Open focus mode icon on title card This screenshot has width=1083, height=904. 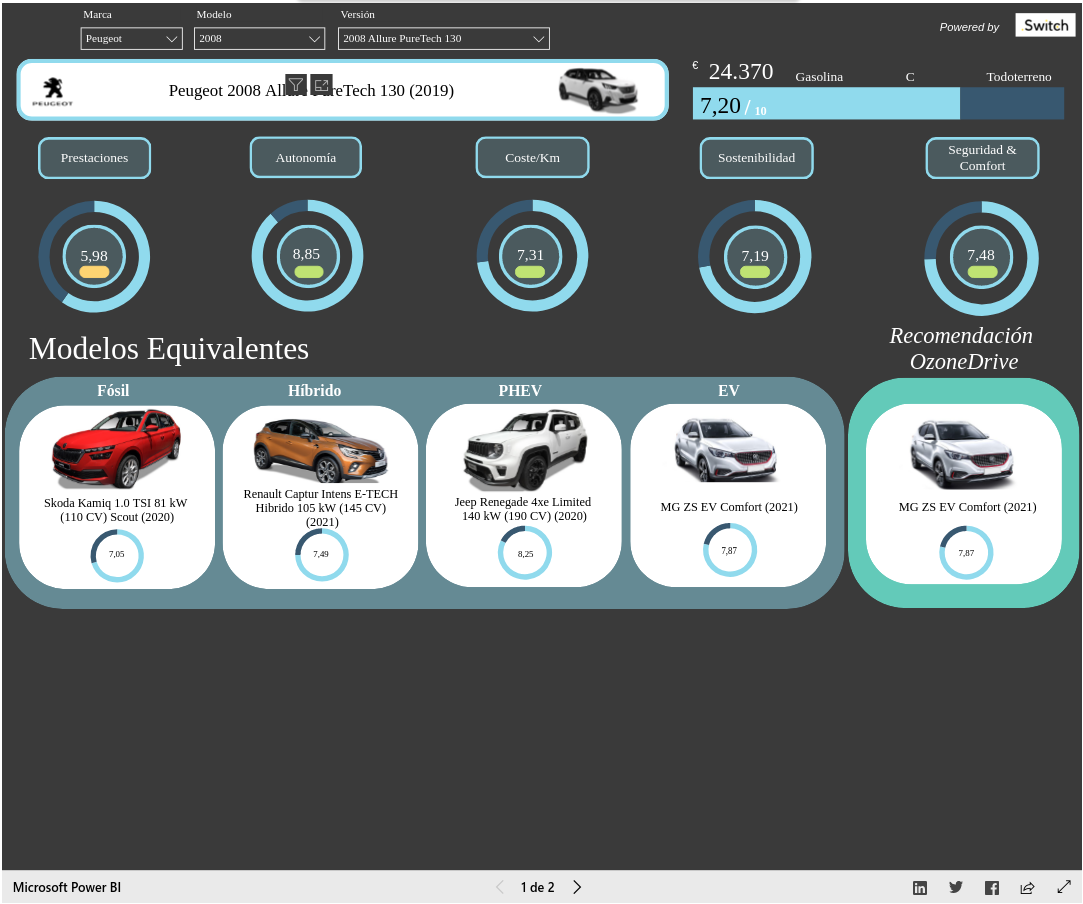click(321, 85)
